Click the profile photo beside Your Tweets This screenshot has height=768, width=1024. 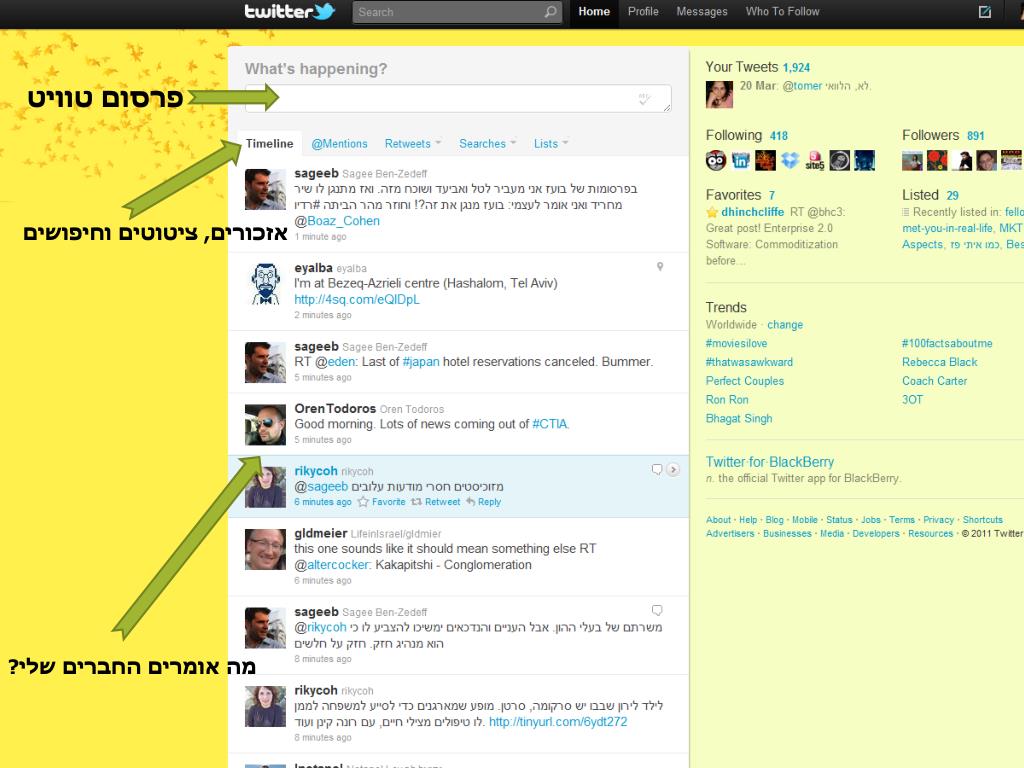coord(719,94)
